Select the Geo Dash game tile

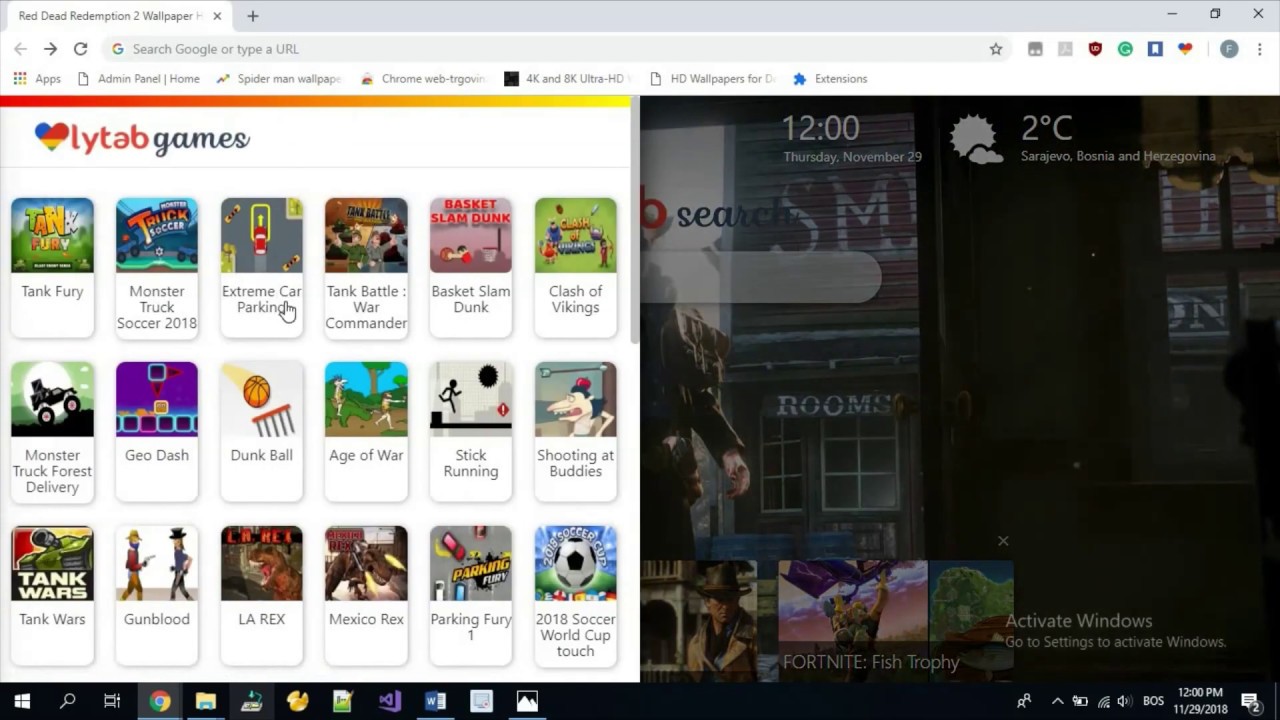(156, 400)
